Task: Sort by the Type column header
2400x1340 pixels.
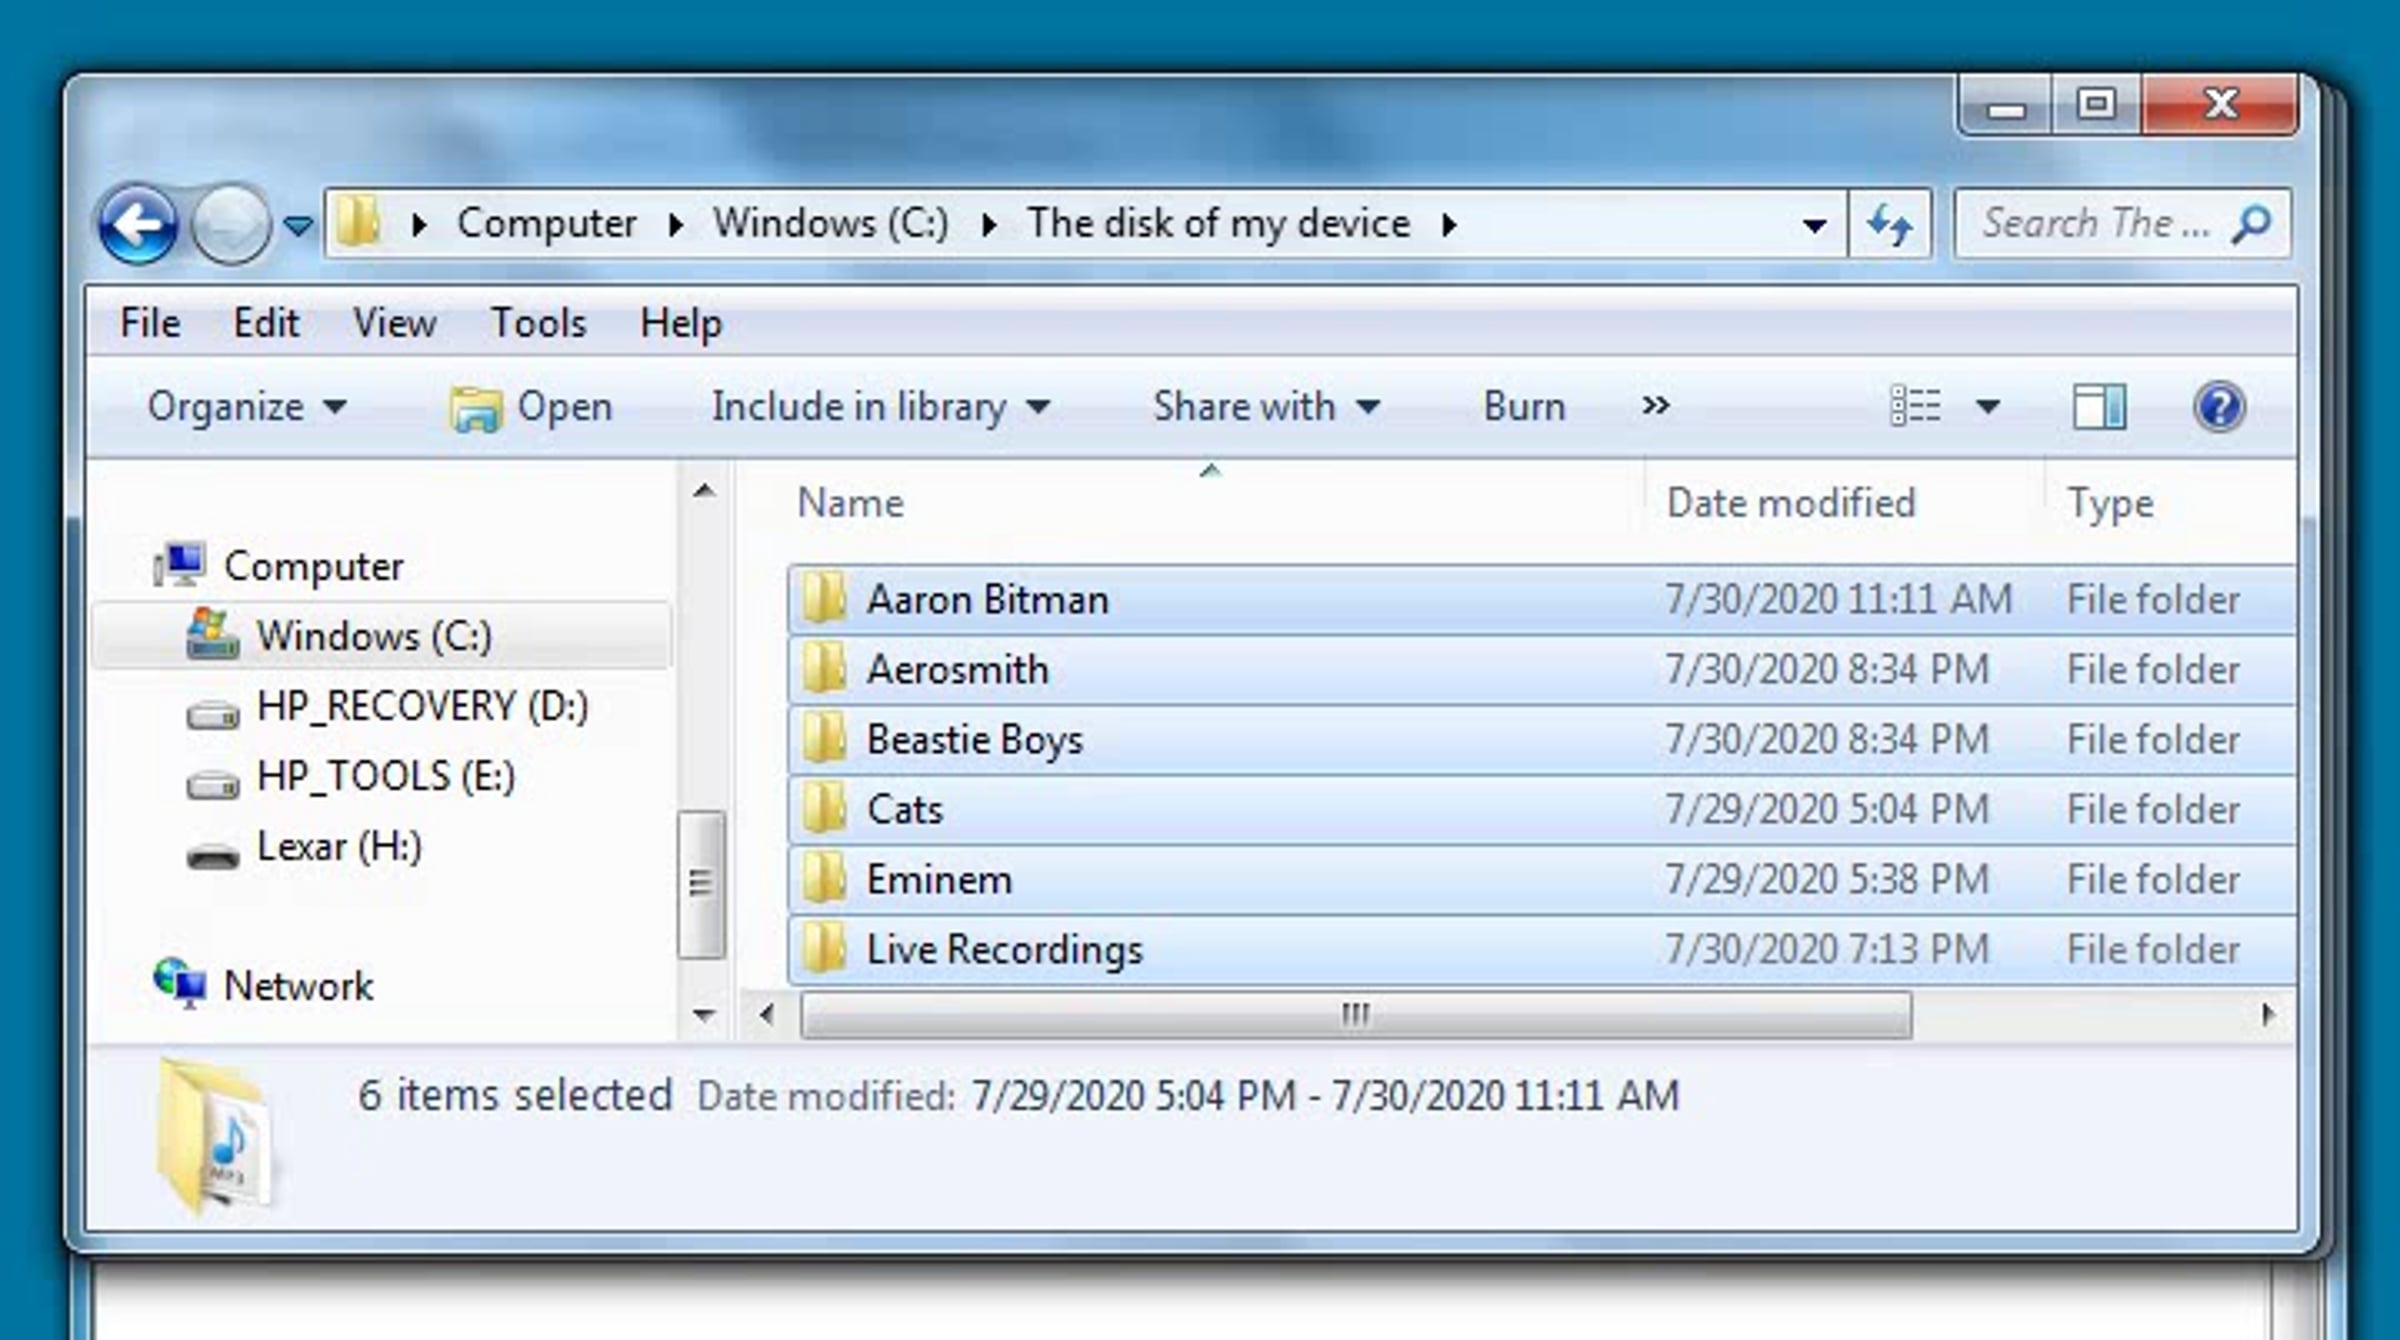Action: 2172,503
